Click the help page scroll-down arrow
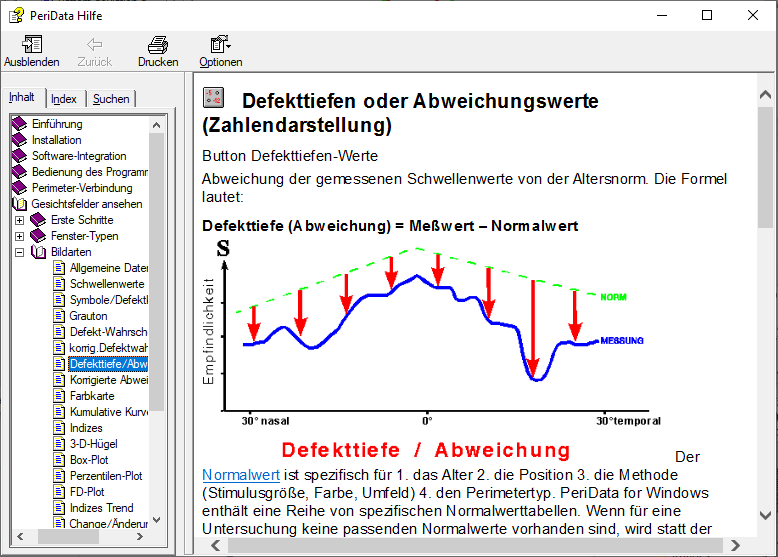 pyautogui.click(x=765, y=516)
